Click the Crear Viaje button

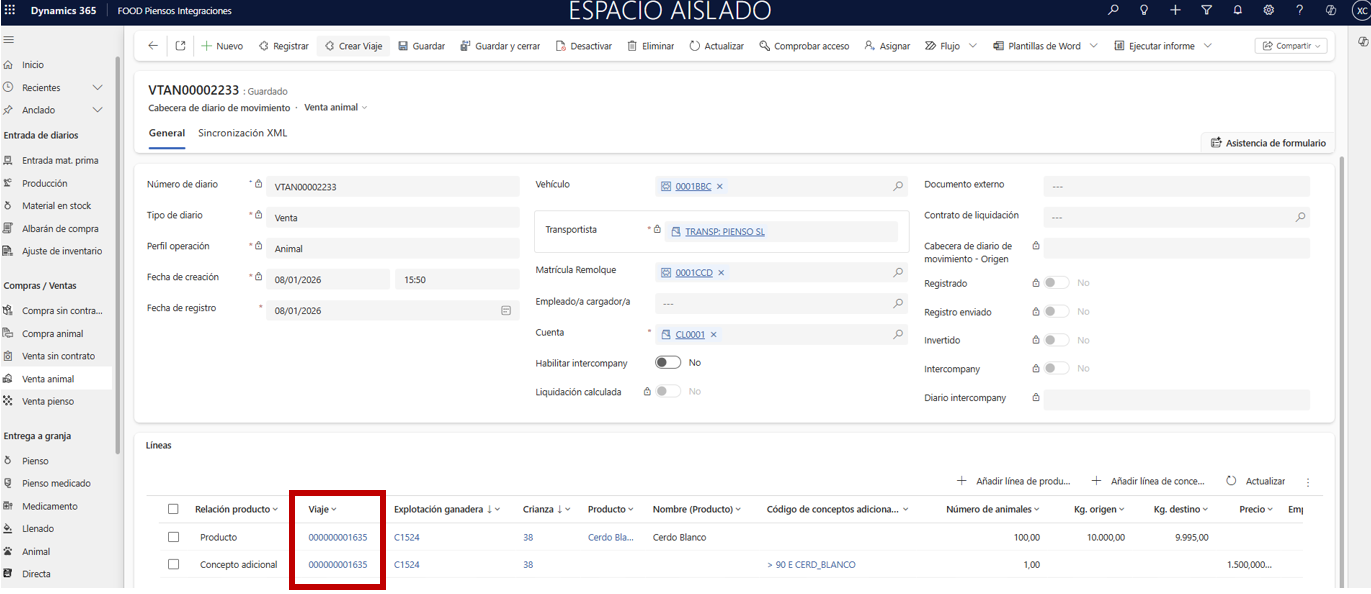pyautogui.click(x=353, y=46)
